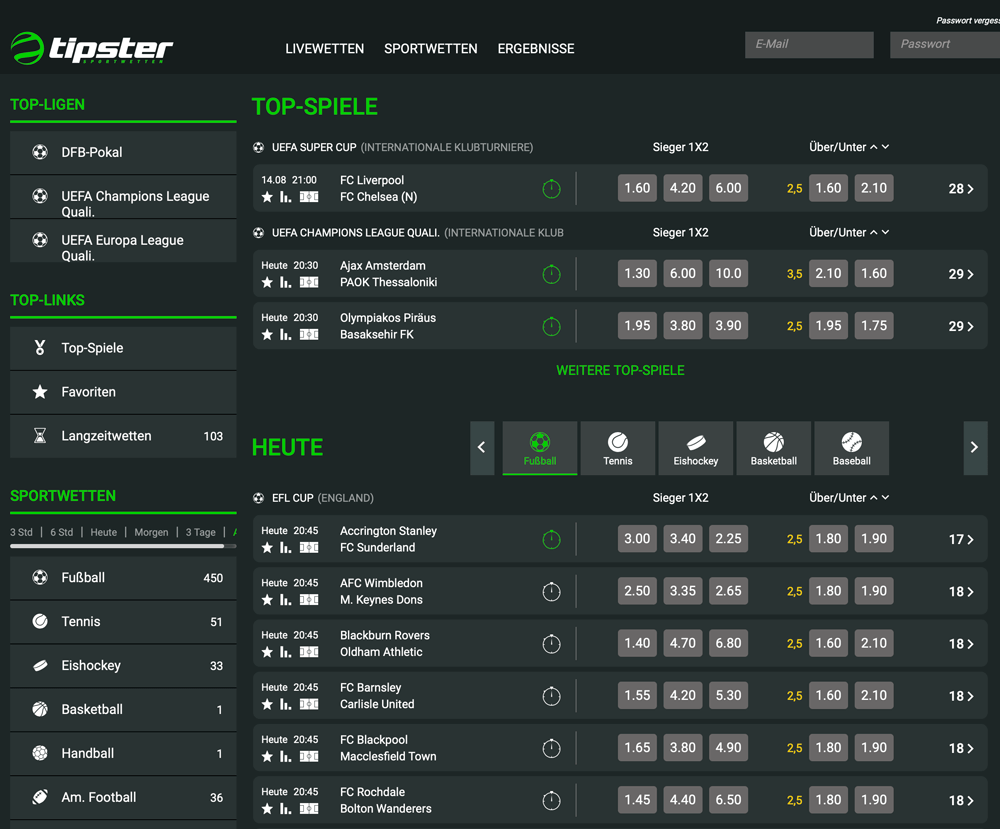Screen dimensions: 1000x829
Task: Select Am. Football in the sidebar list
Action: pyautogui.click(x=123, y=798)
